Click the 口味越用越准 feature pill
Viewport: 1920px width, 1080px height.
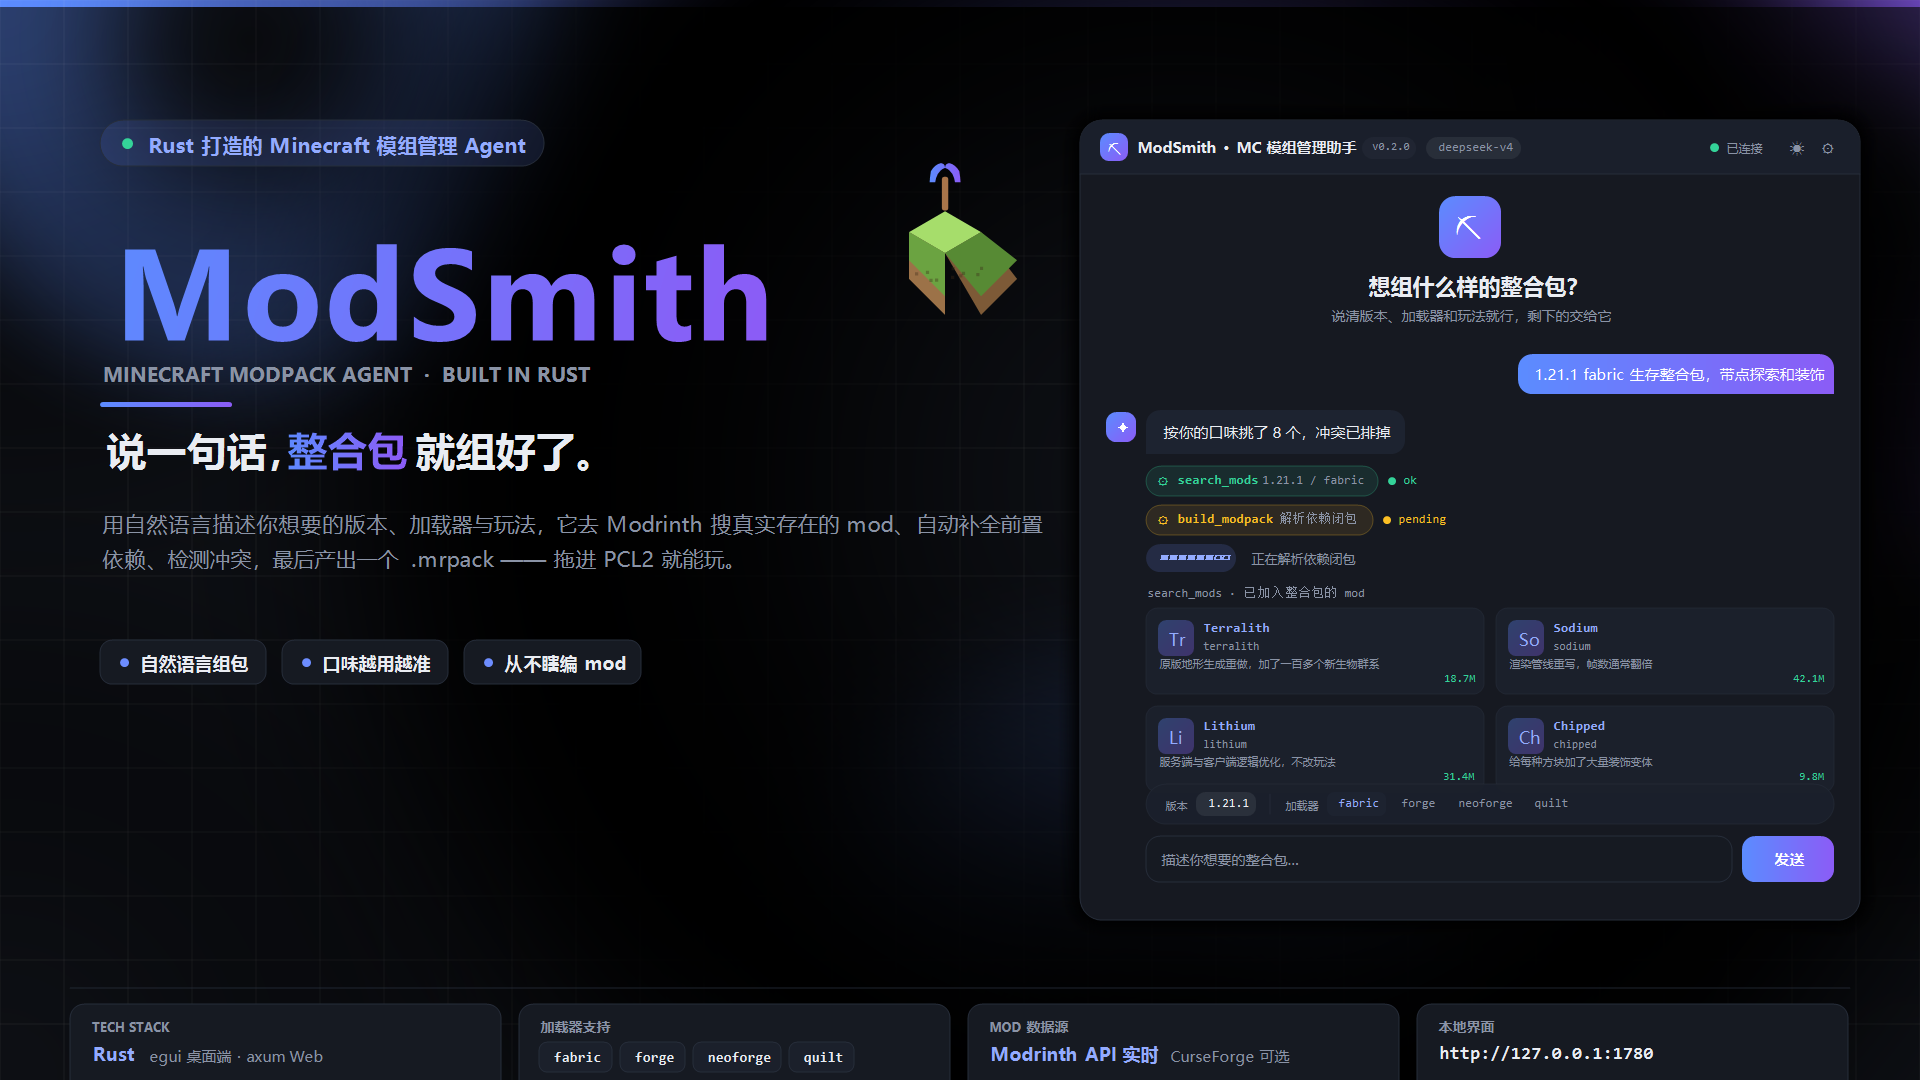pyautogui.click(x=365, y=663)
